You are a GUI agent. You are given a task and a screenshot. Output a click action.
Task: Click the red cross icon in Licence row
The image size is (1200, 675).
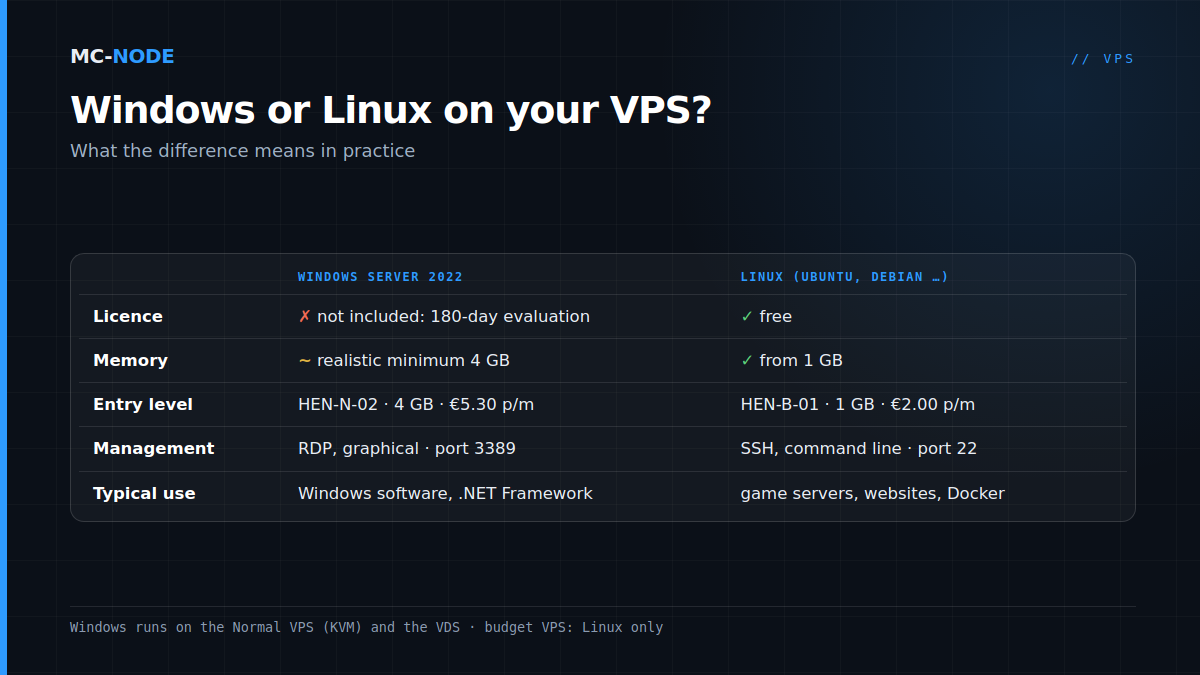pyautogui.click(x=305, y=316)
